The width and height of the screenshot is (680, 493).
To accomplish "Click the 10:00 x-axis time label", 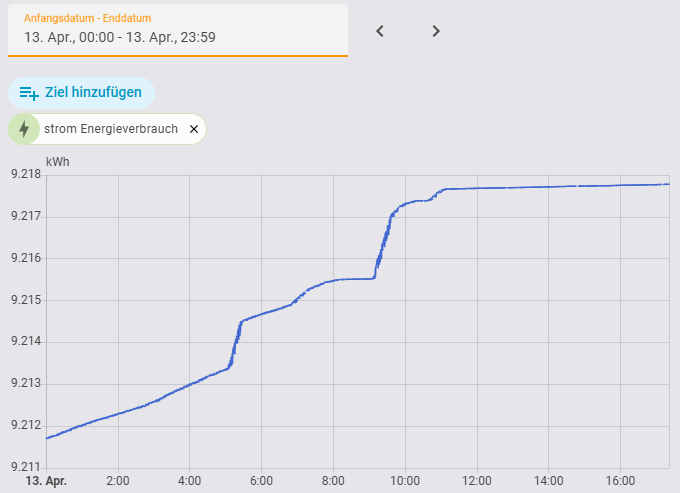I will tap(405, 479).
